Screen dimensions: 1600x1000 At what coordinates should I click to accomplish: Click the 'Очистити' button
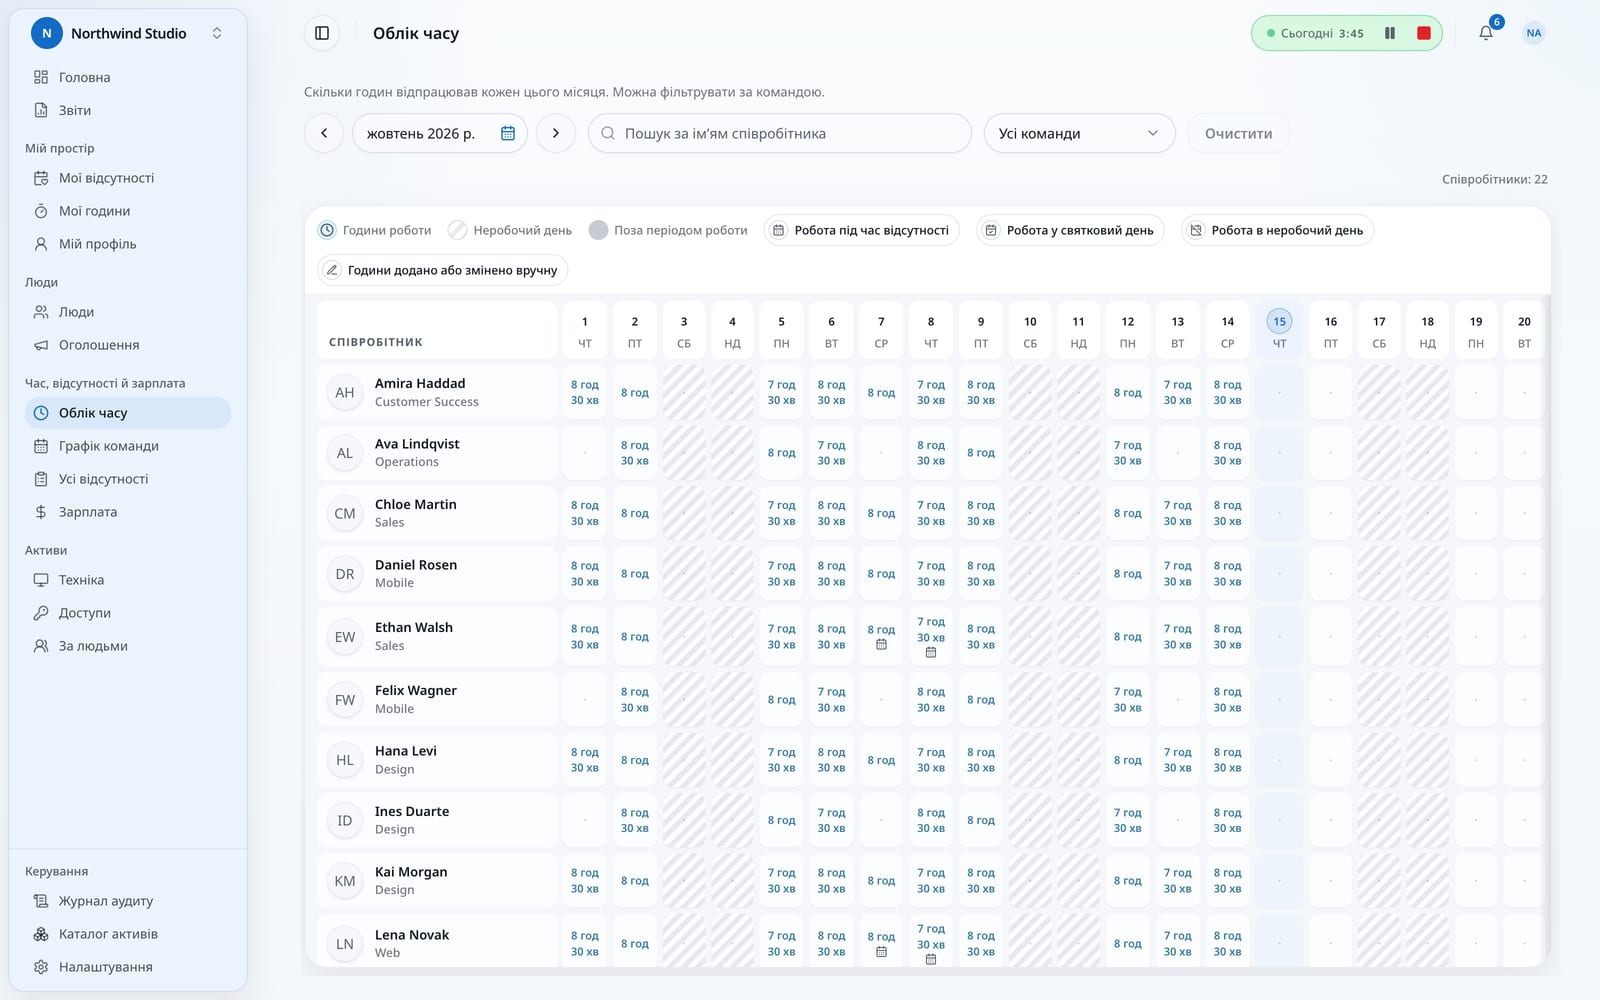click(1238, 133)
